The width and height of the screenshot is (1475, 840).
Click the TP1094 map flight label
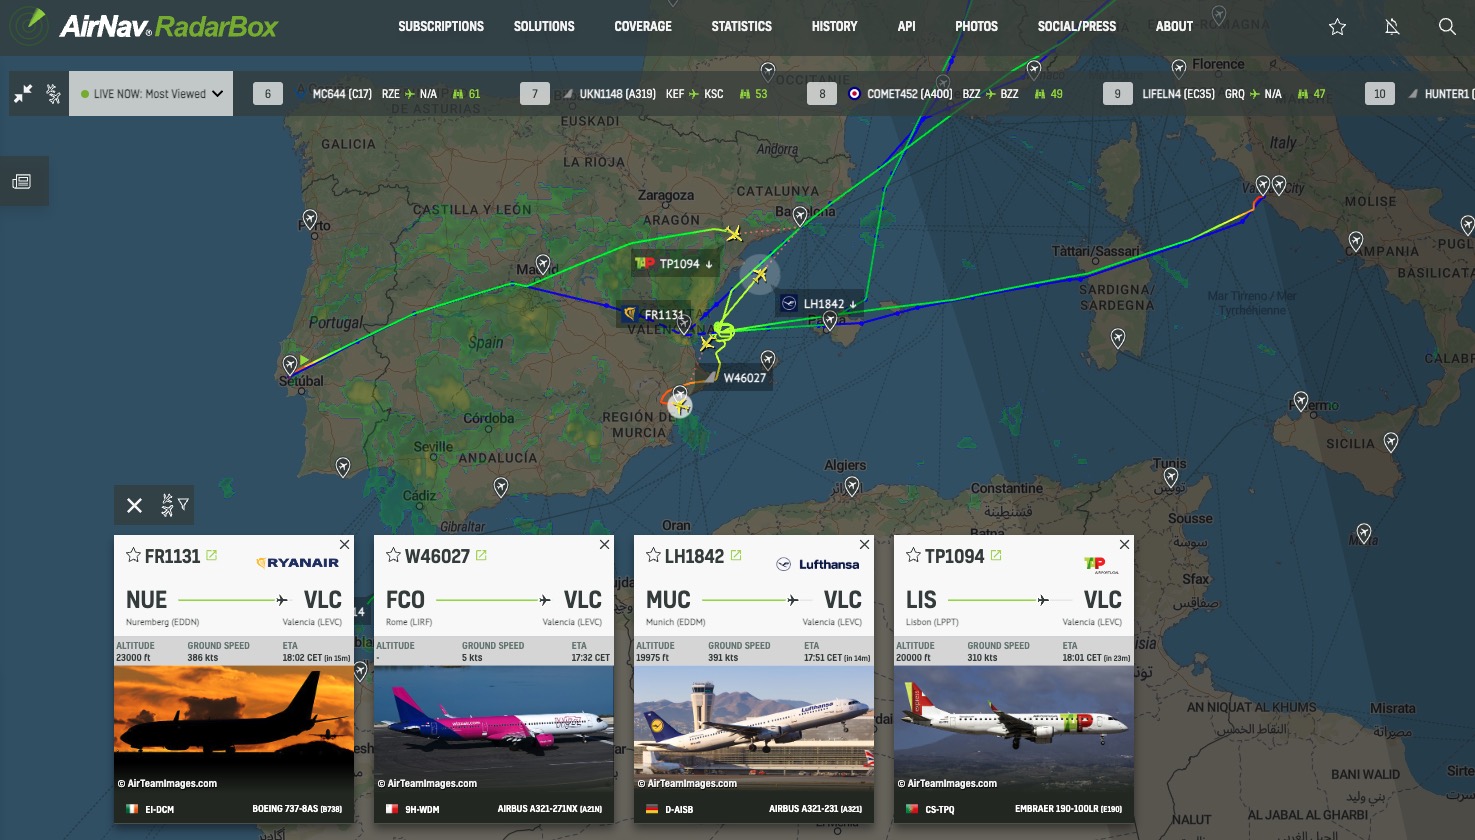pyautogui.click(x=676, y=264)
